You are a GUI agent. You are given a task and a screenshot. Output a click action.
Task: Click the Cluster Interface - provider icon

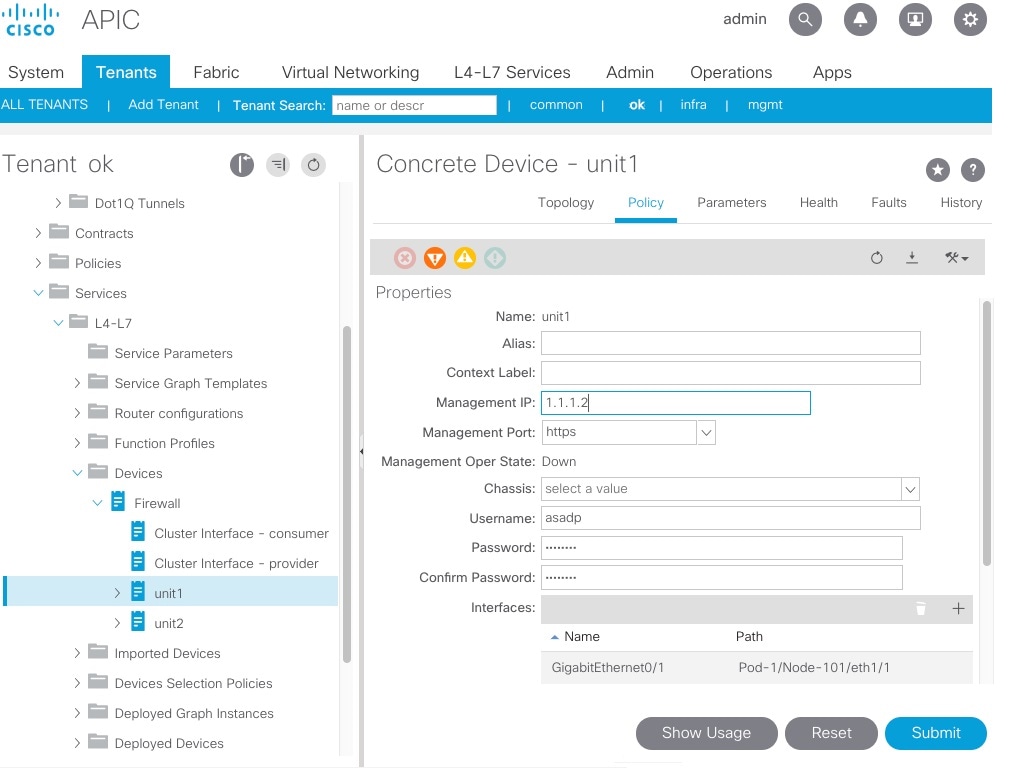[x=138, y=561]
